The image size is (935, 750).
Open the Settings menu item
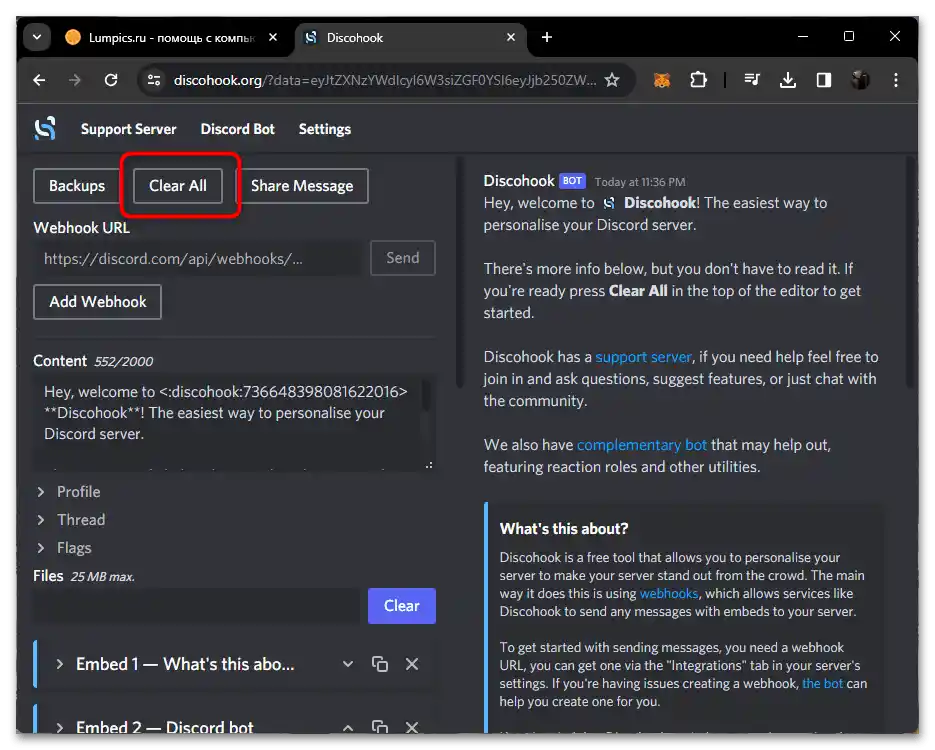click(x=324, y=129)
